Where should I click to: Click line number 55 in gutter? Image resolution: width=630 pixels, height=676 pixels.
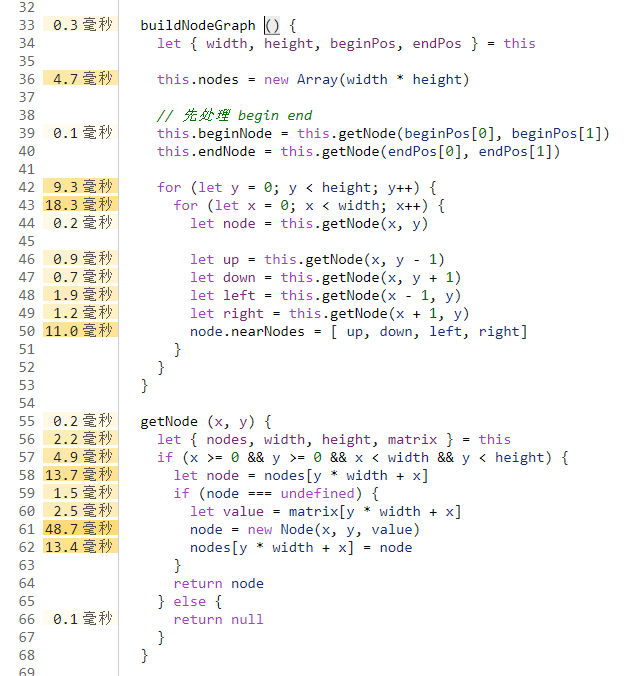pyautogui.click(x=26, y=421)
